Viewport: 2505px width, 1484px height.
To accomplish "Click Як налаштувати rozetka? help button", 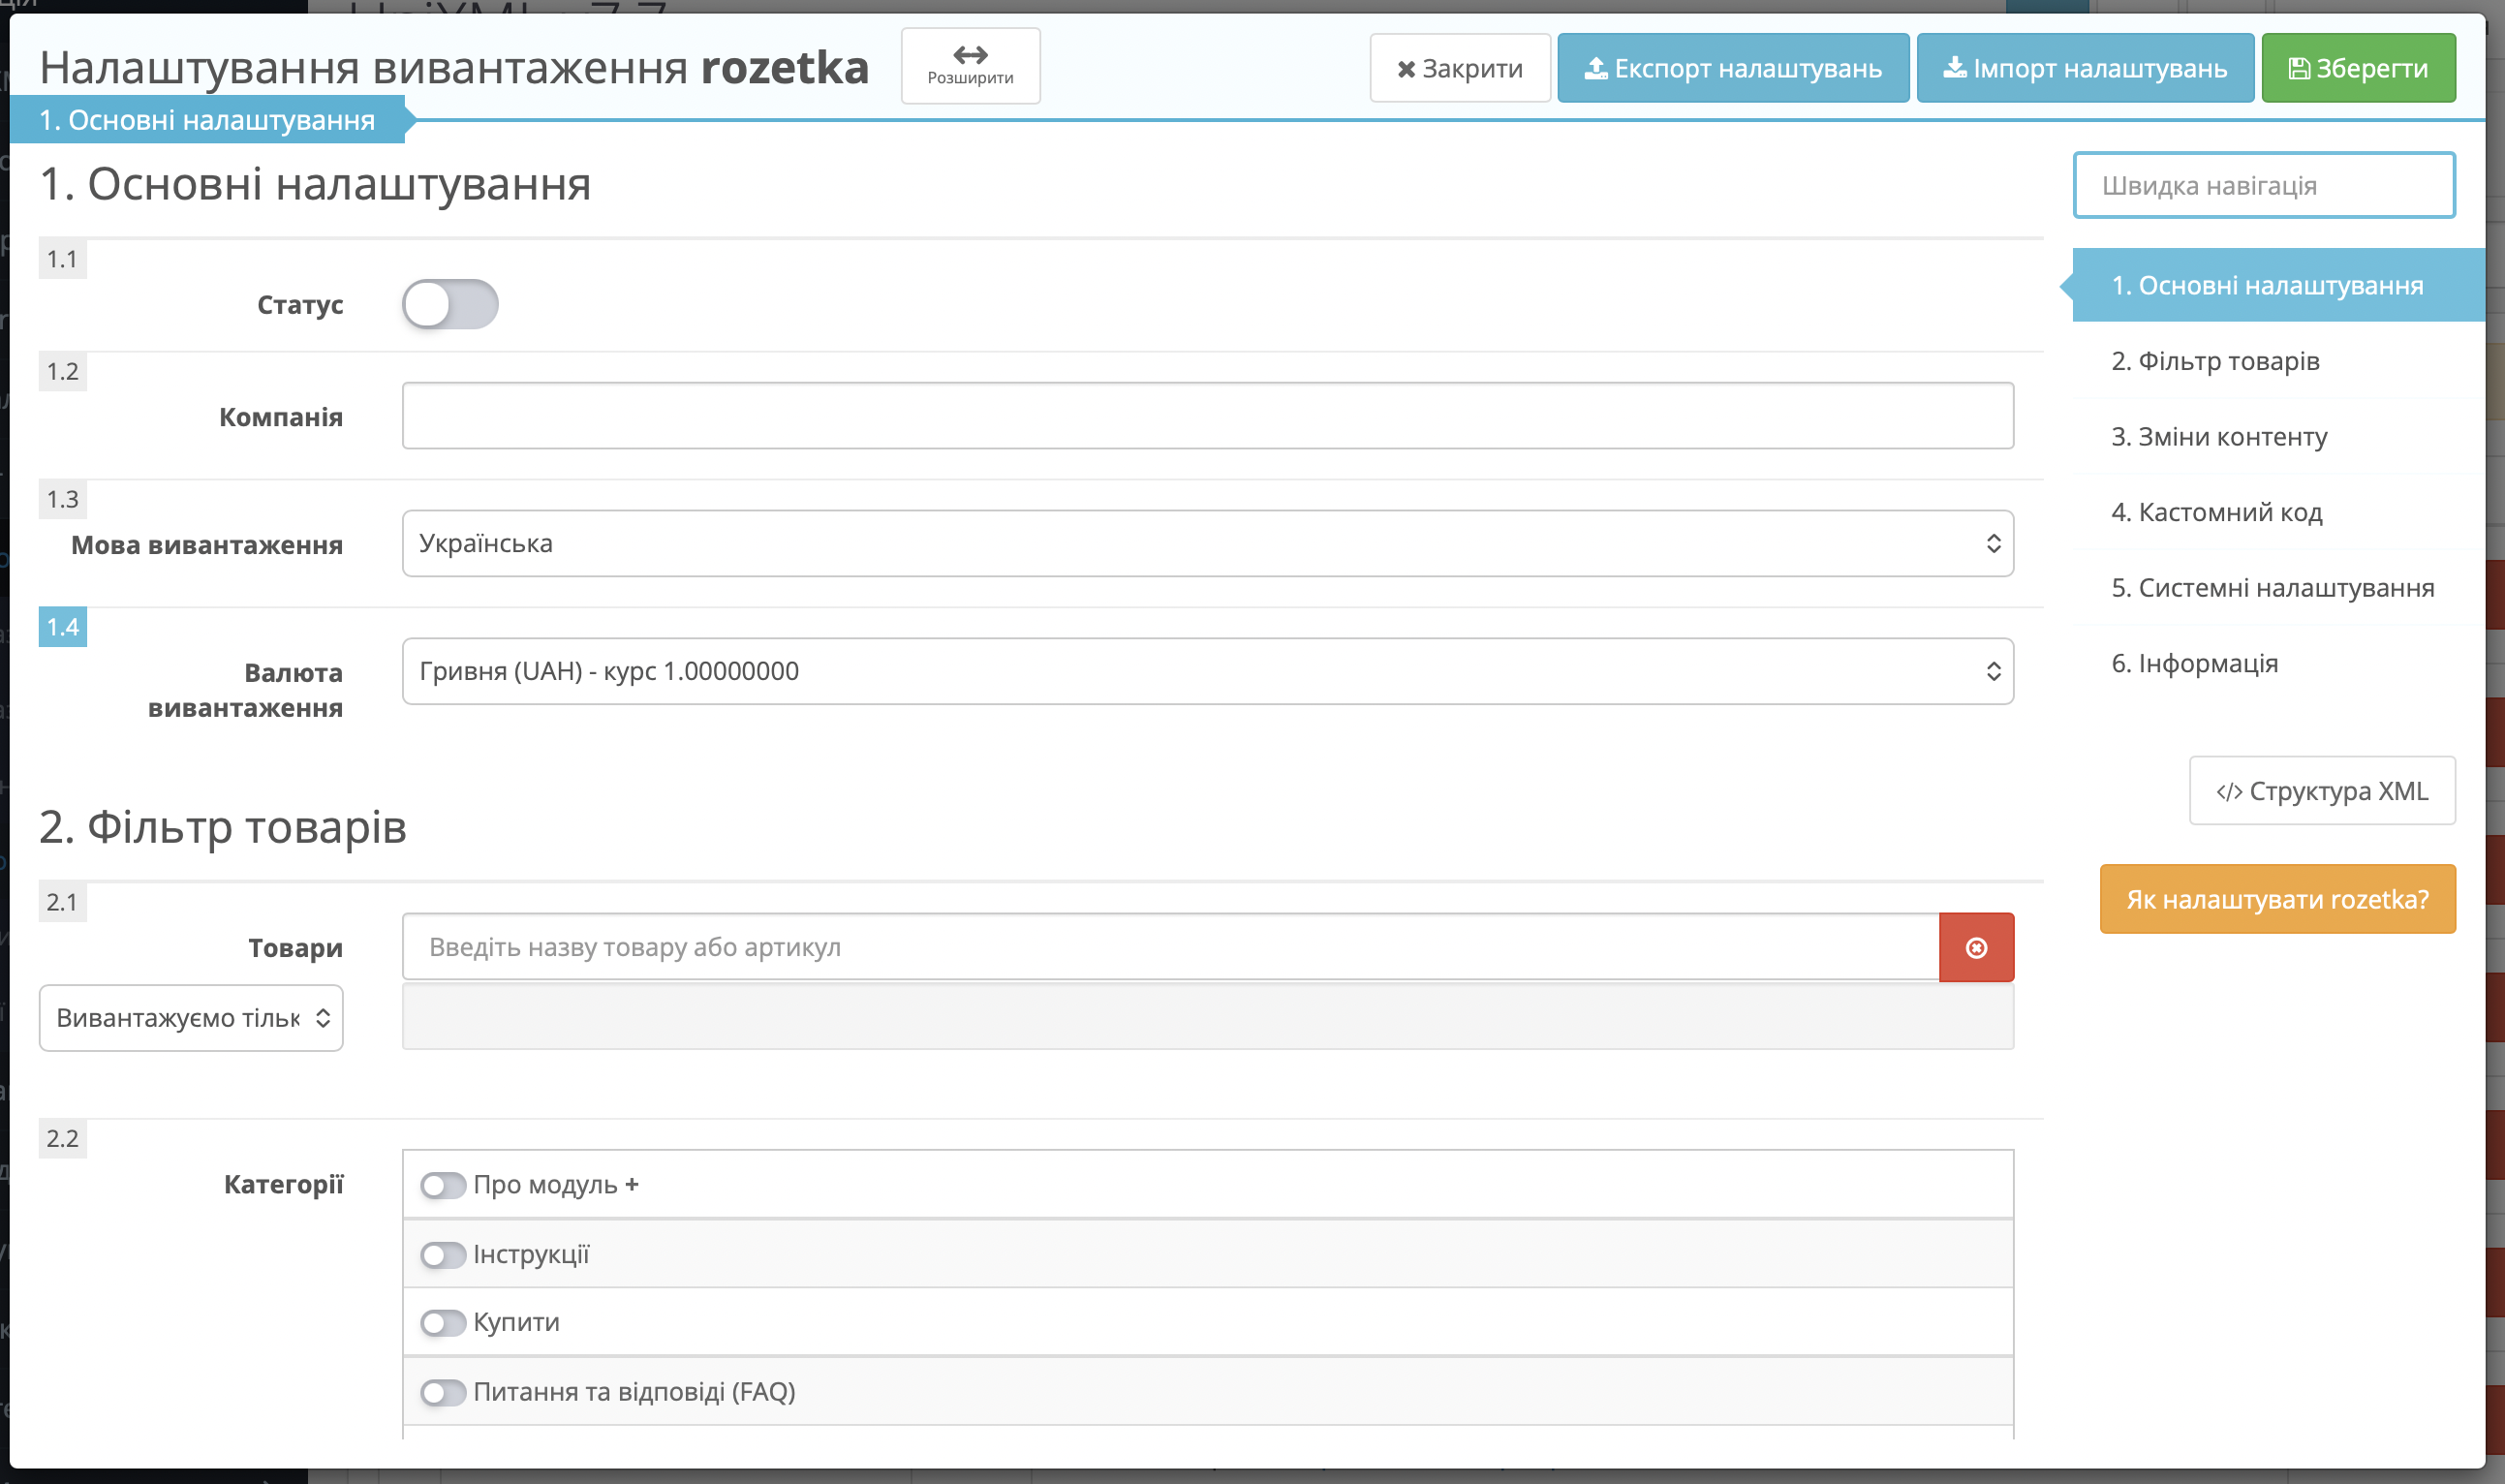I will click(2277, 899).
